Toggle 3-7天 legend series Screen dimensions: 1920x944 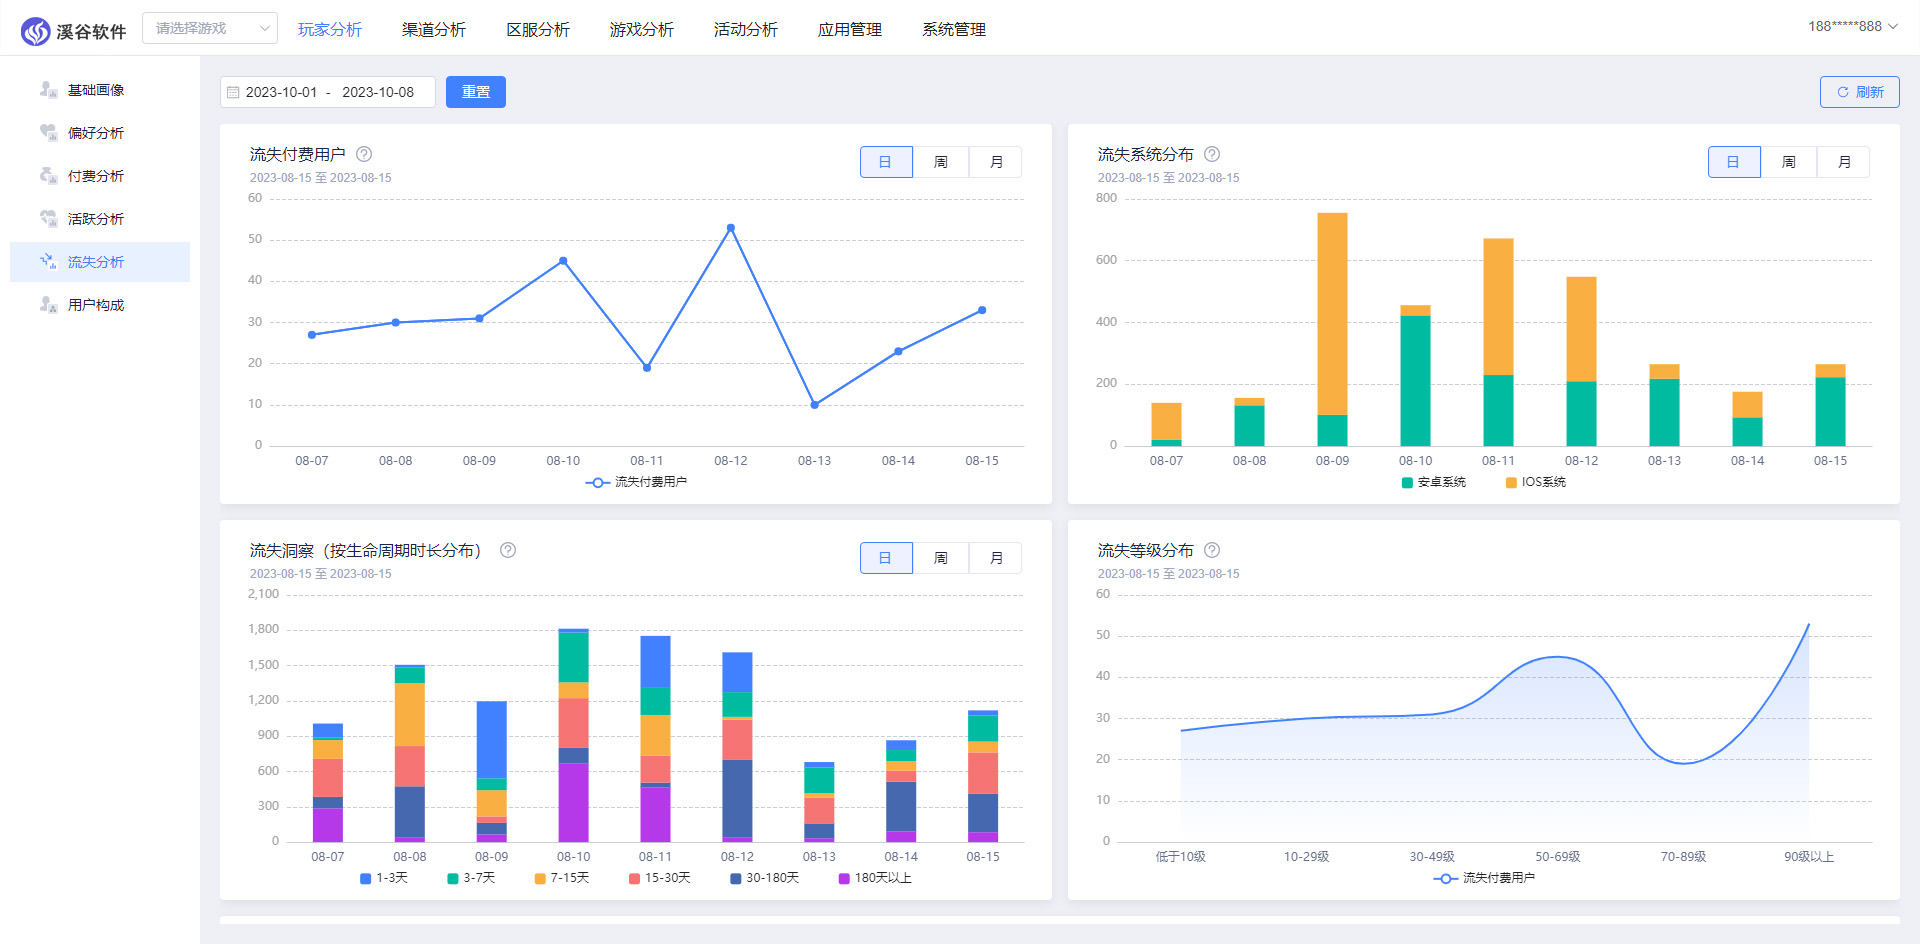[471, 878]
